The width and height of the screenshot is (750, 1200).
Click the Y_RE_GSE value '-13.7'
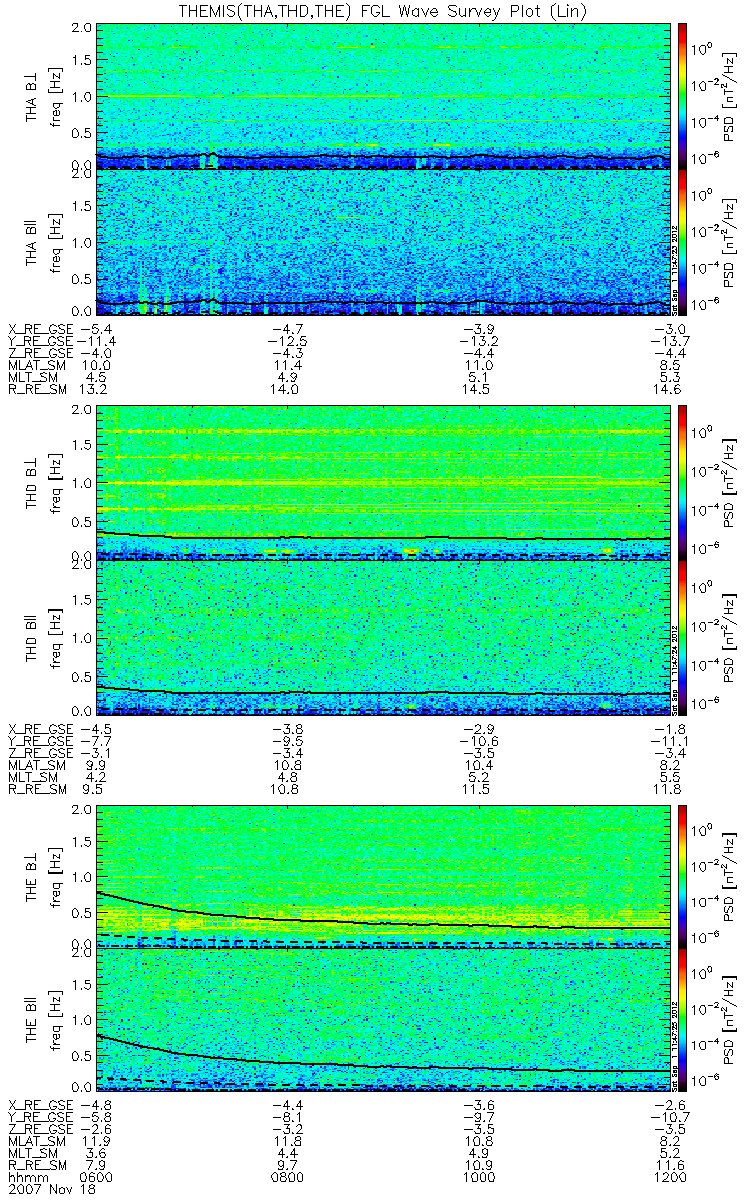(668, 341)
